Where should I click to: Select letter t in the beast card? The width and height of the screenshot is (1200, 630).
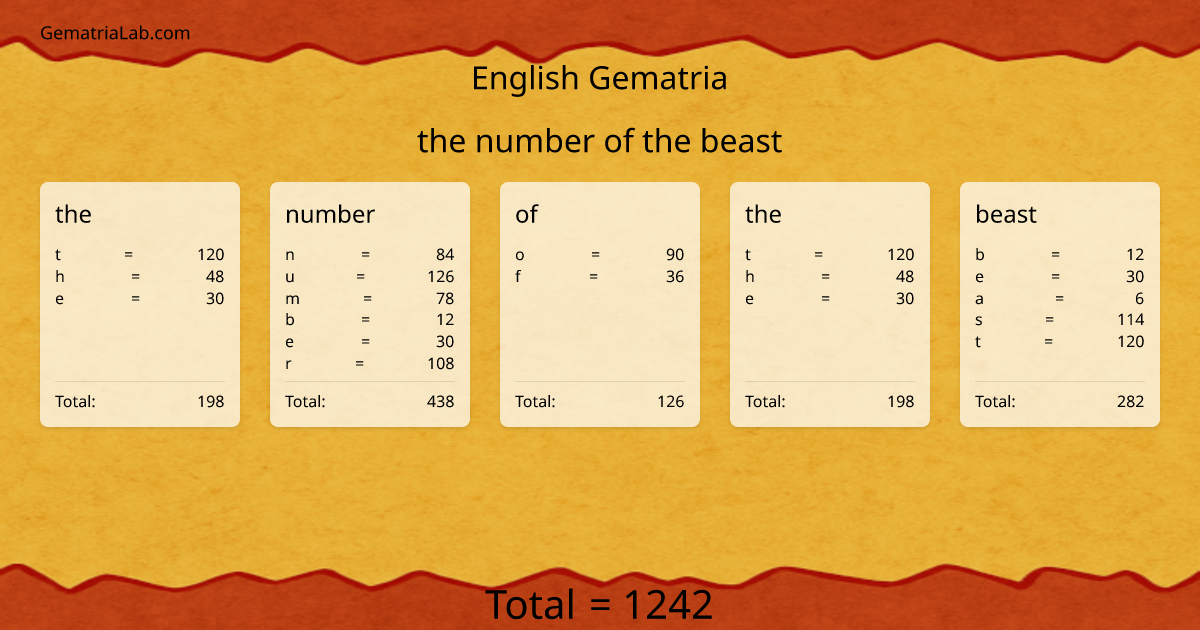(x=978, y=342)
